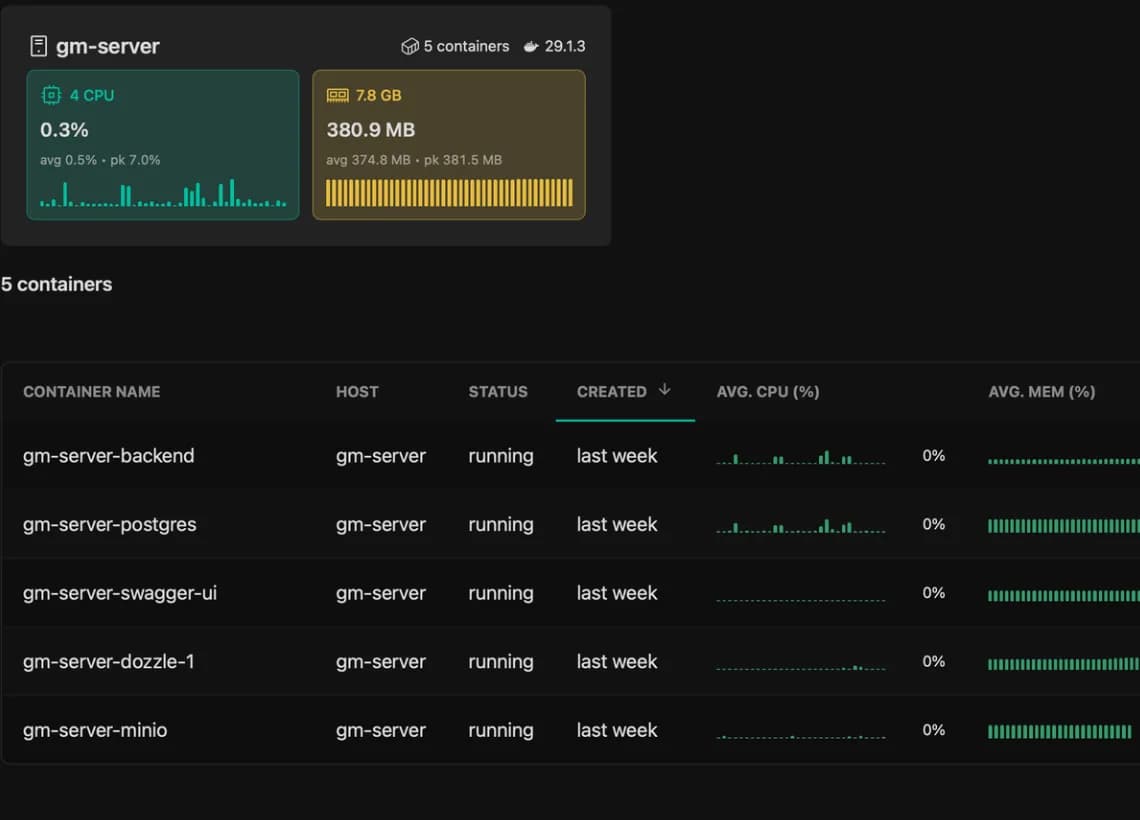This screenshot has width=1140, height=820.
Task: Click 0% CPU value for gm-server-minio
Action: pyautogui.click(x=934, y=730)
